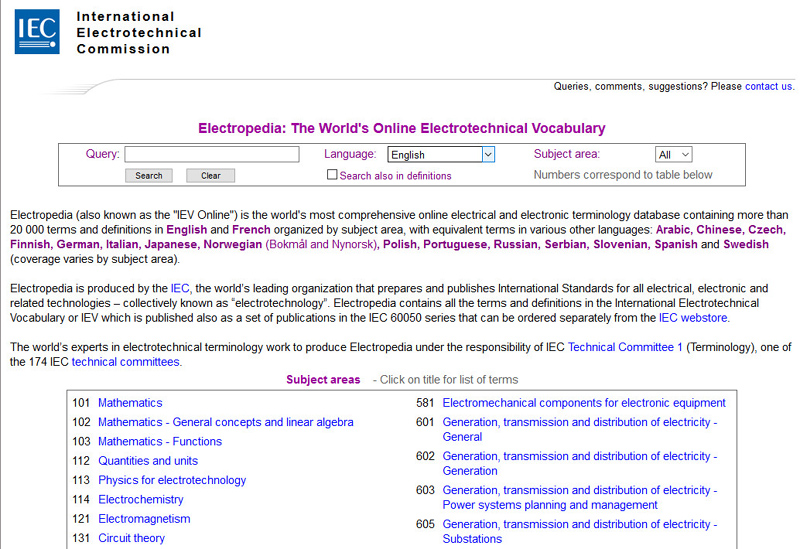Open Electromagnetism subject area

(144, 519)
